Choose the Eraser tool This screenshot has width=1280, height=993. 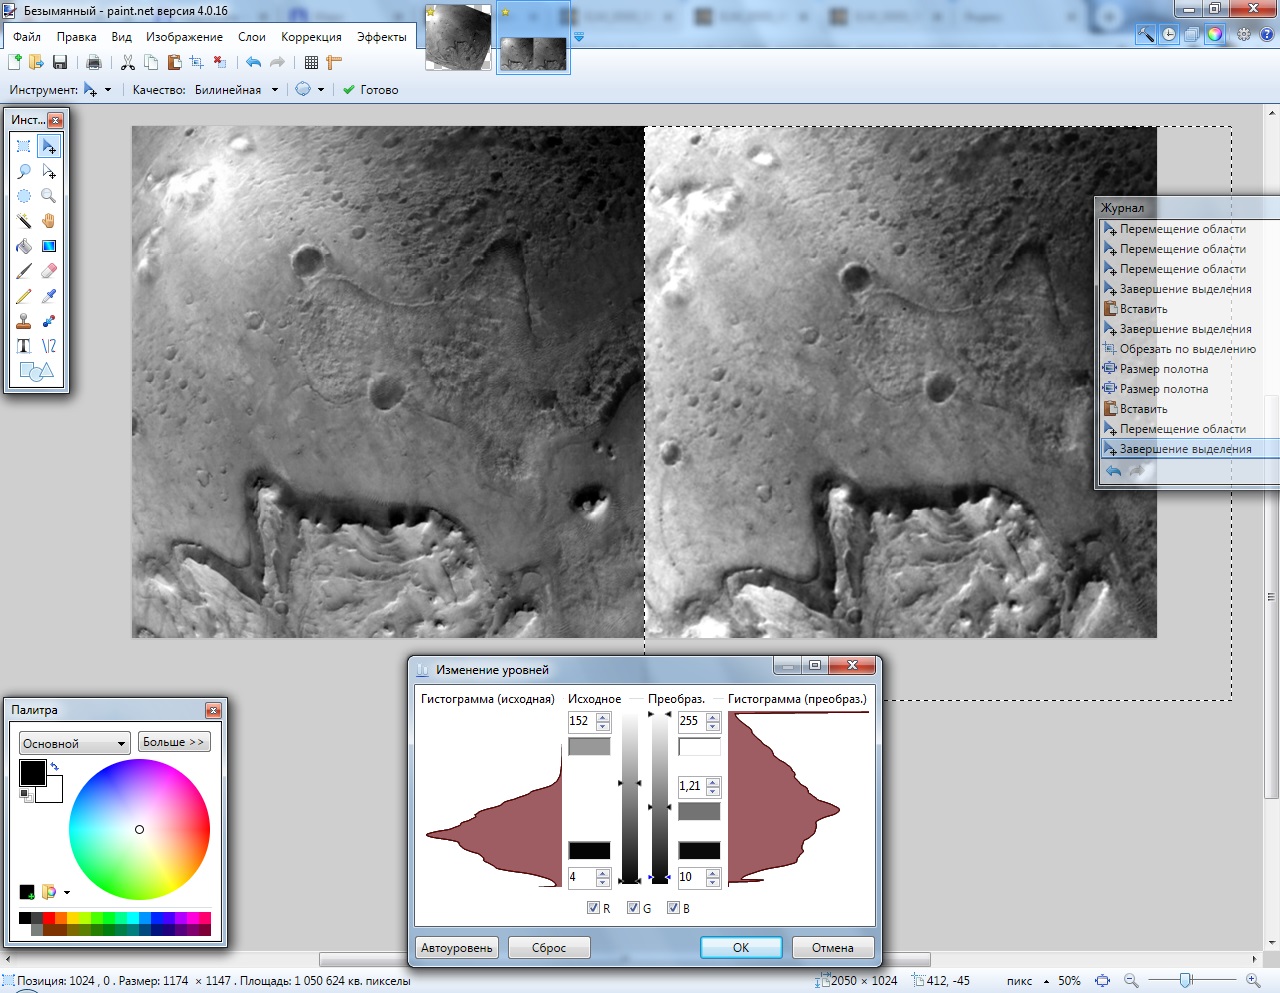point(48,271)
